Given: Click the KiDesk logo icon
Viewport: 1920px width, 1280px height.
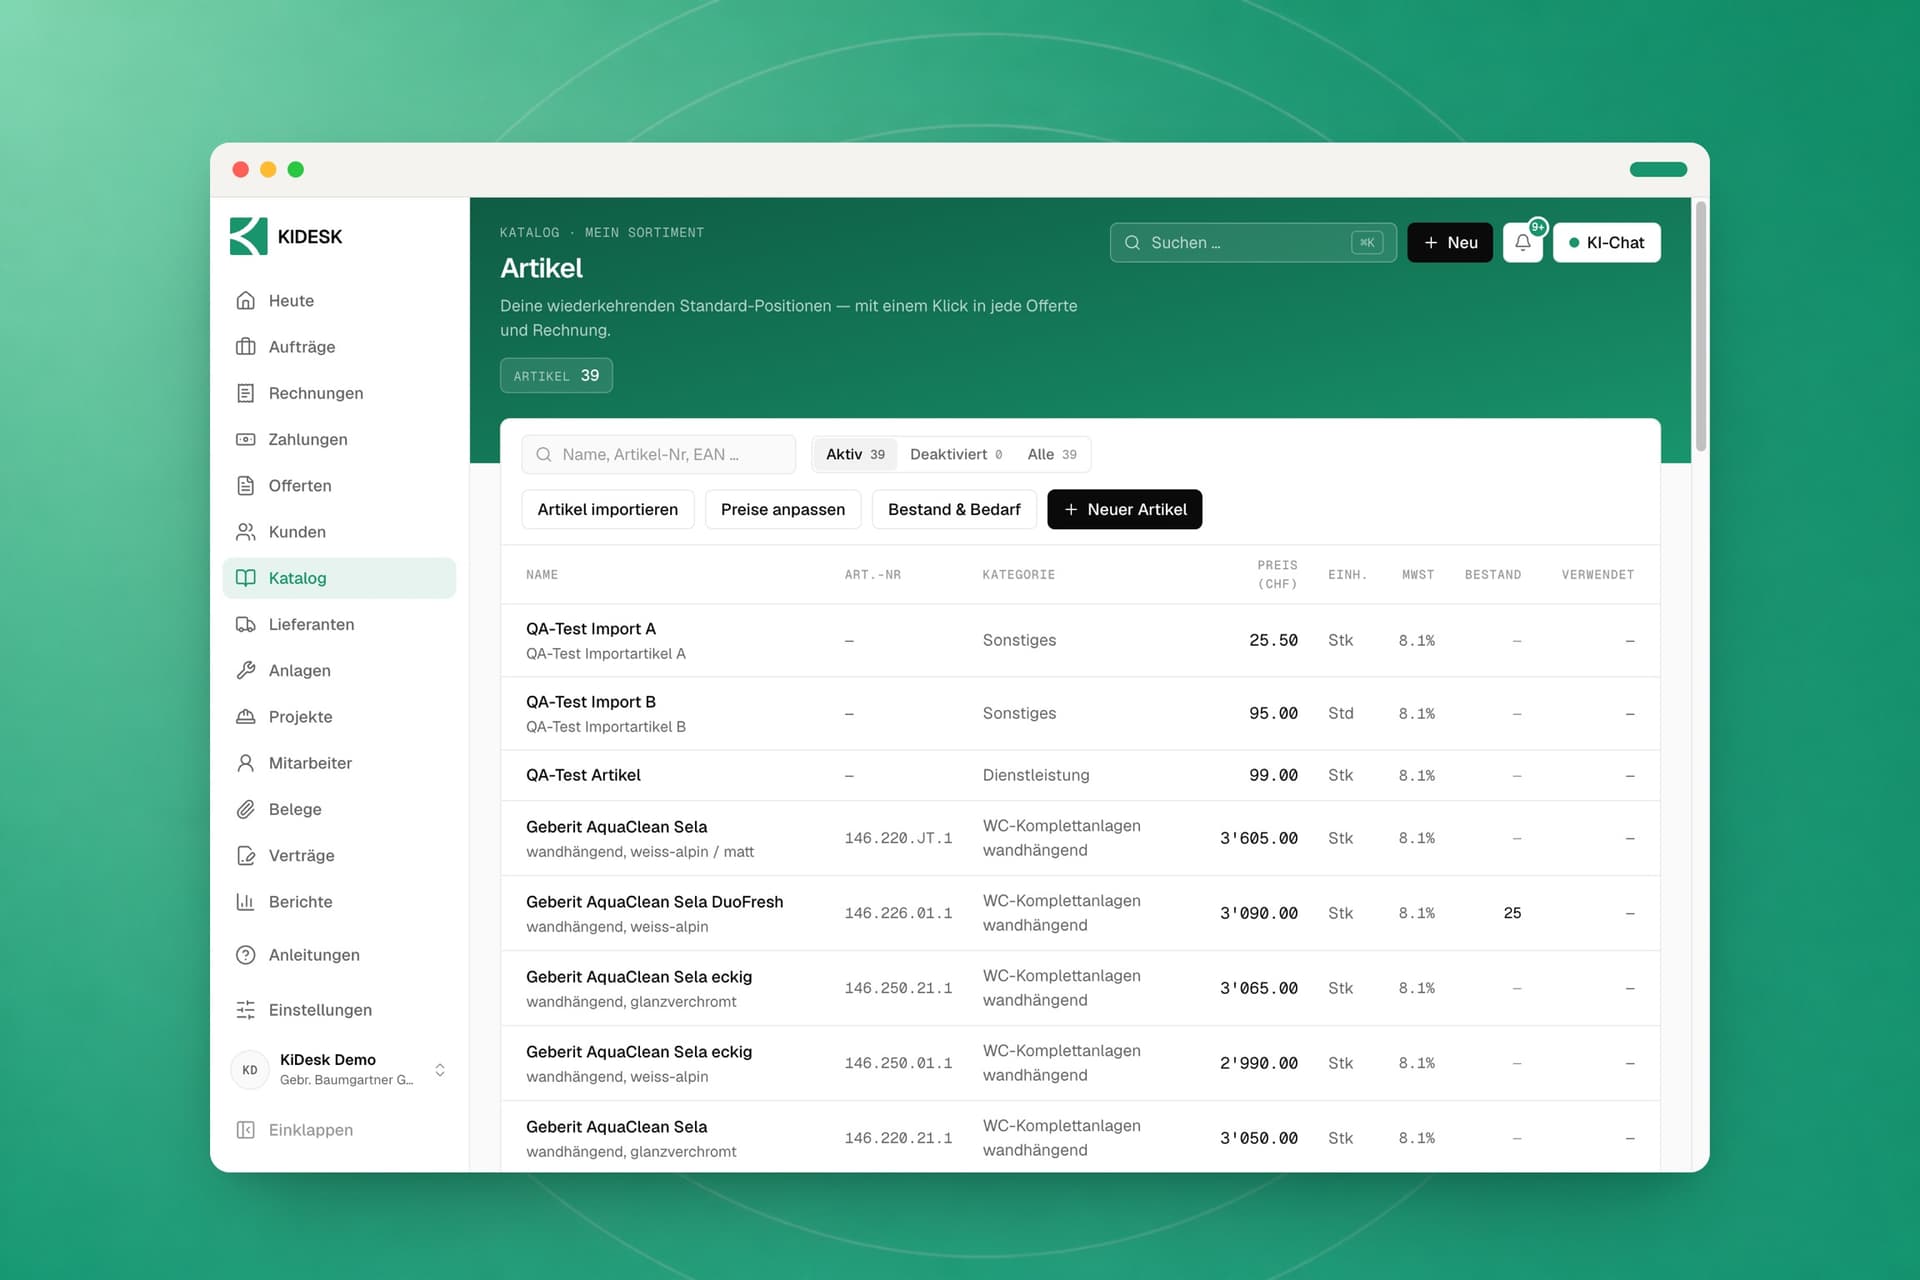Looking at the screenshot, I should pos(248,236).
